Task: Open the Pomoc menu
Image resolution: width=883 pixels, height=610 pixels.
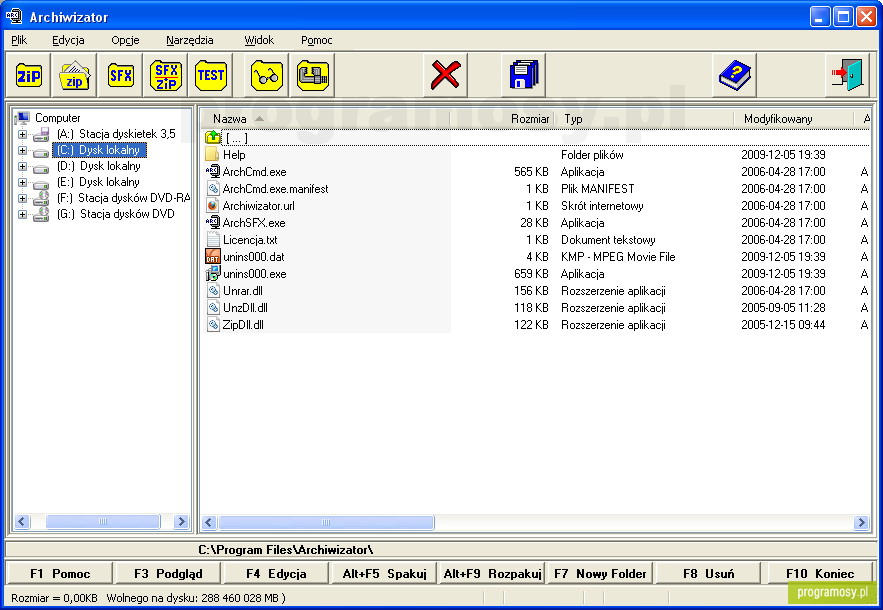Action: point(316,40)
